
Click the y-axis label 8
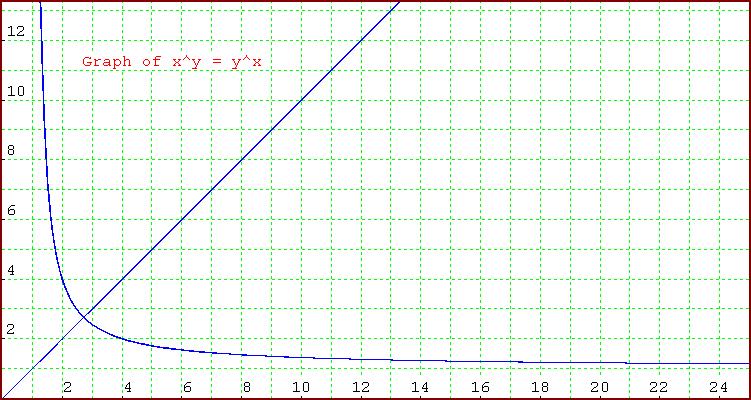[14, 152]
